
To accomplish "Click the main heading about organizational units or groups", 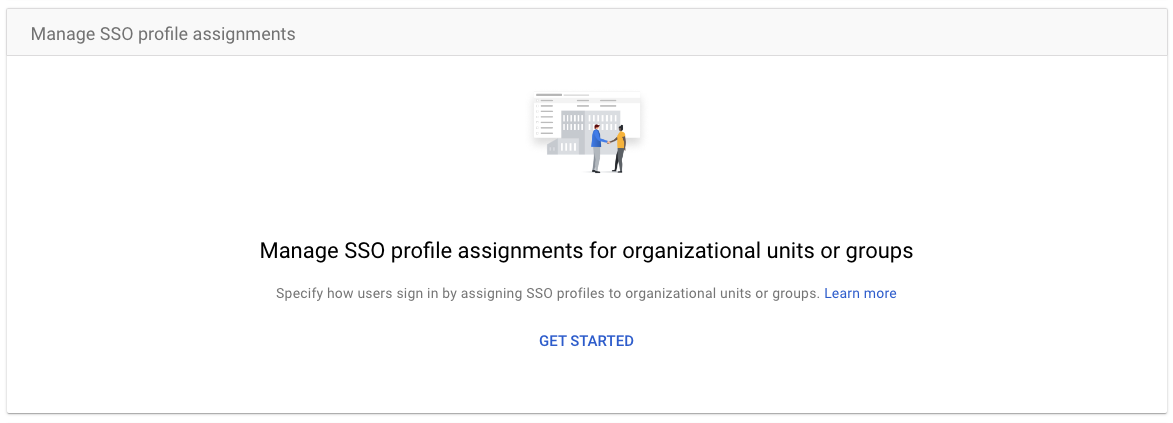I will point(586,250).
